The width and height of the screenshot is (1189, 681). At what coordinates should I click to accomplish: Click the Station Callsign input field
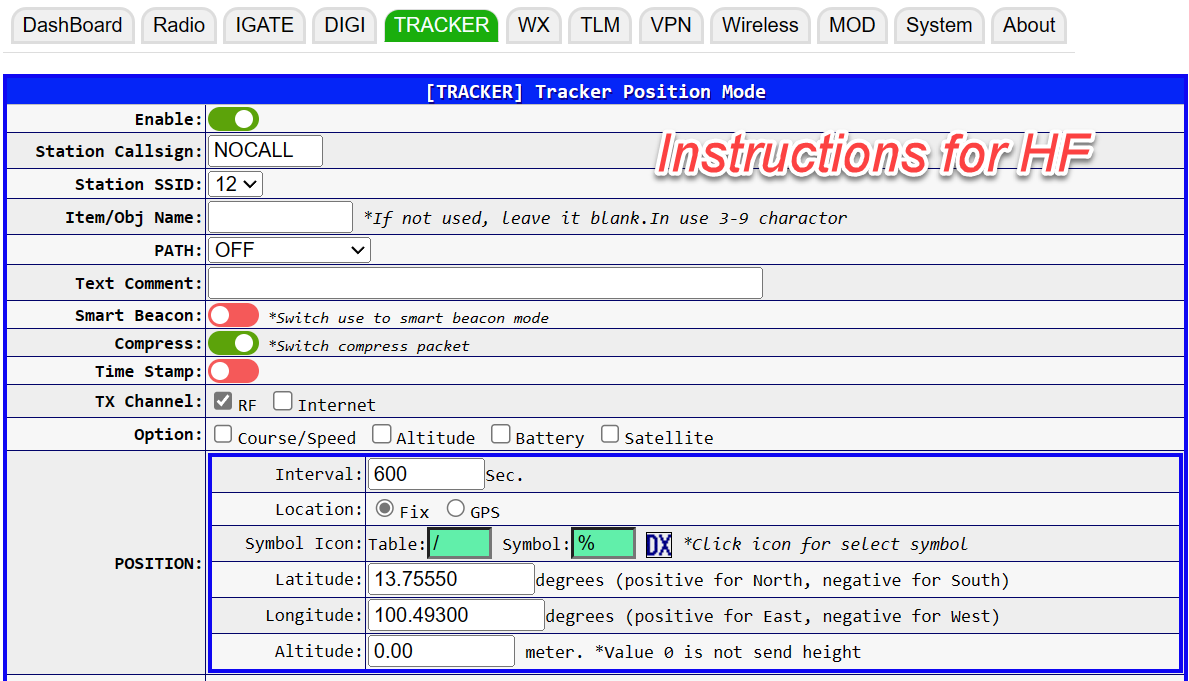coord(265,151)
